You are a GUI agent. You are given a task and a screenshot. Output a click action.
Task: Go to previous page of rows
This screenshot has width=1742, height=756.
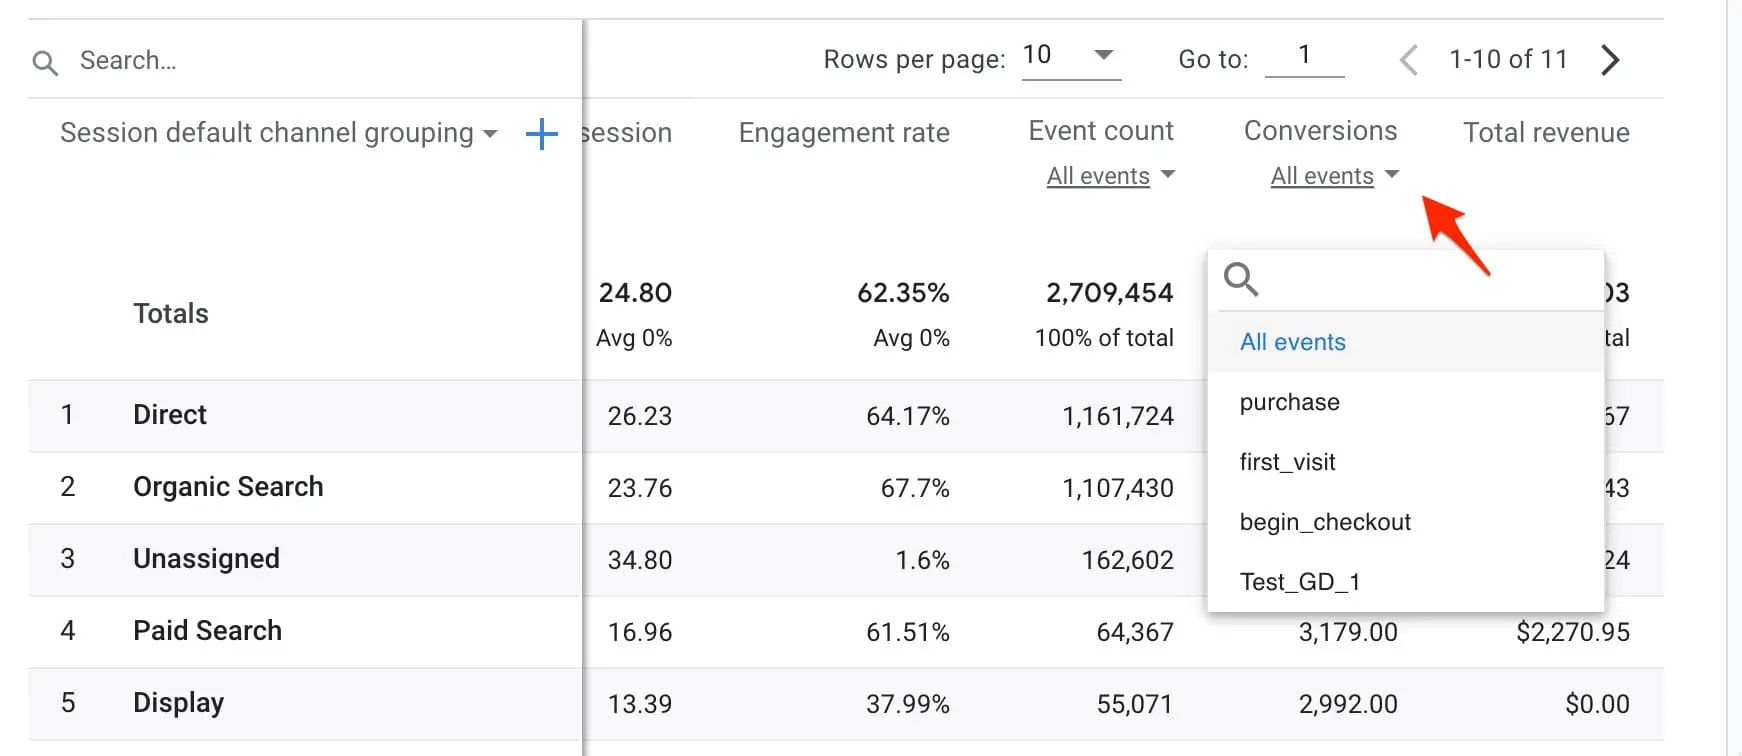click(x=1408, y=60)
